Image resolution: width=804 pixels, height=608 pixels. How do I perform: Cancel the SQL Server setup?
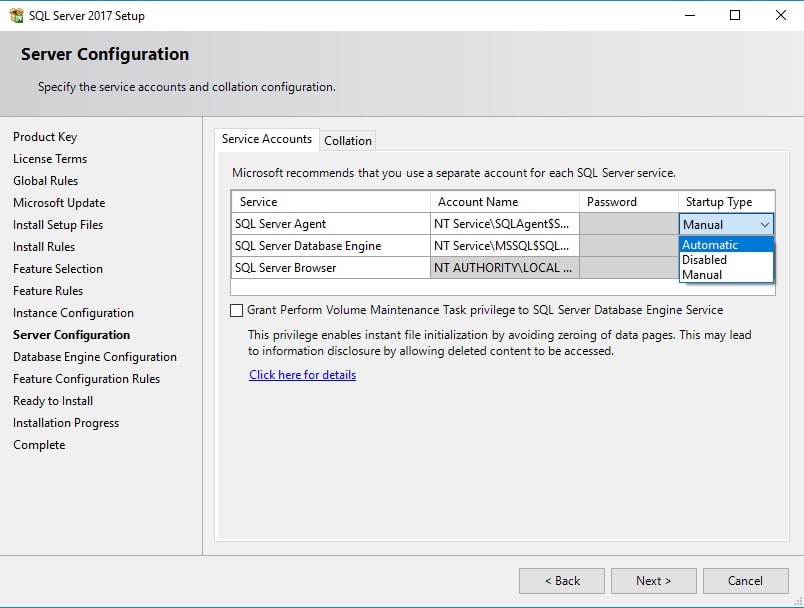pyautogui.click(x=745, y=581)
